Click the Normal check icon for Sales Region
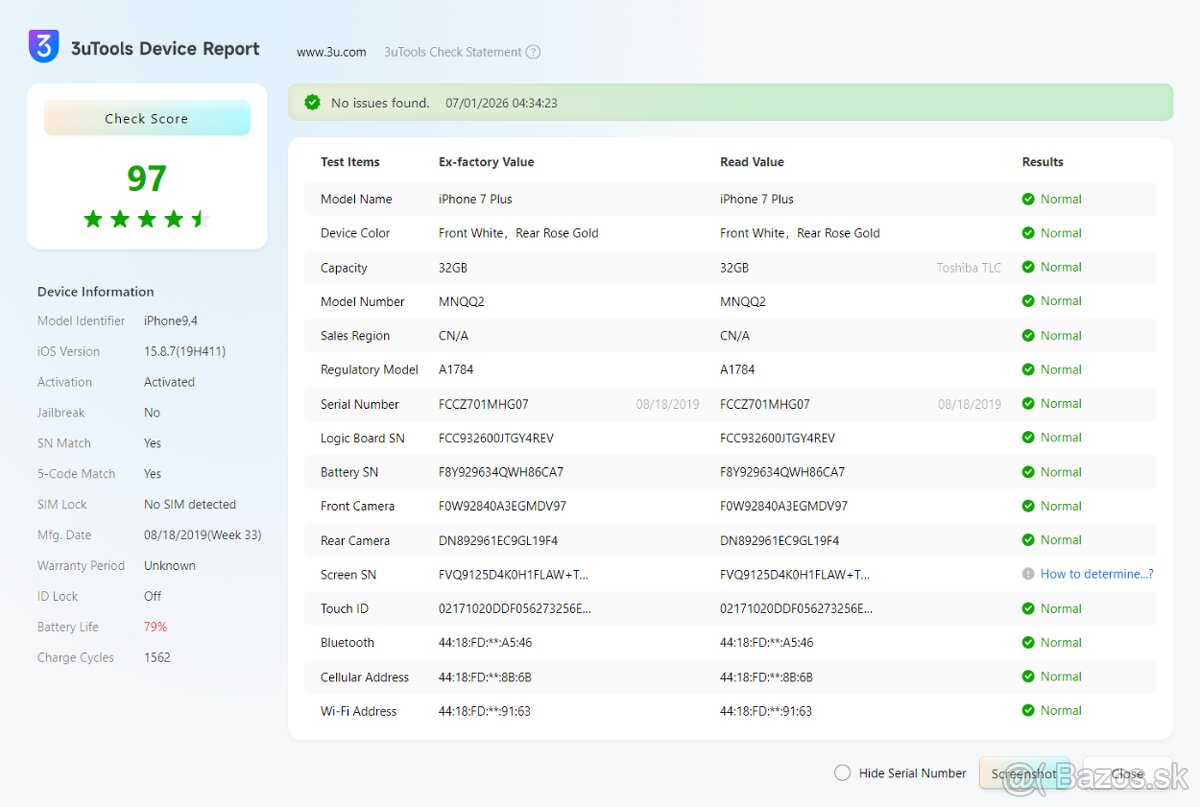Screen dimensions: 1200x807 (1028, 336)
